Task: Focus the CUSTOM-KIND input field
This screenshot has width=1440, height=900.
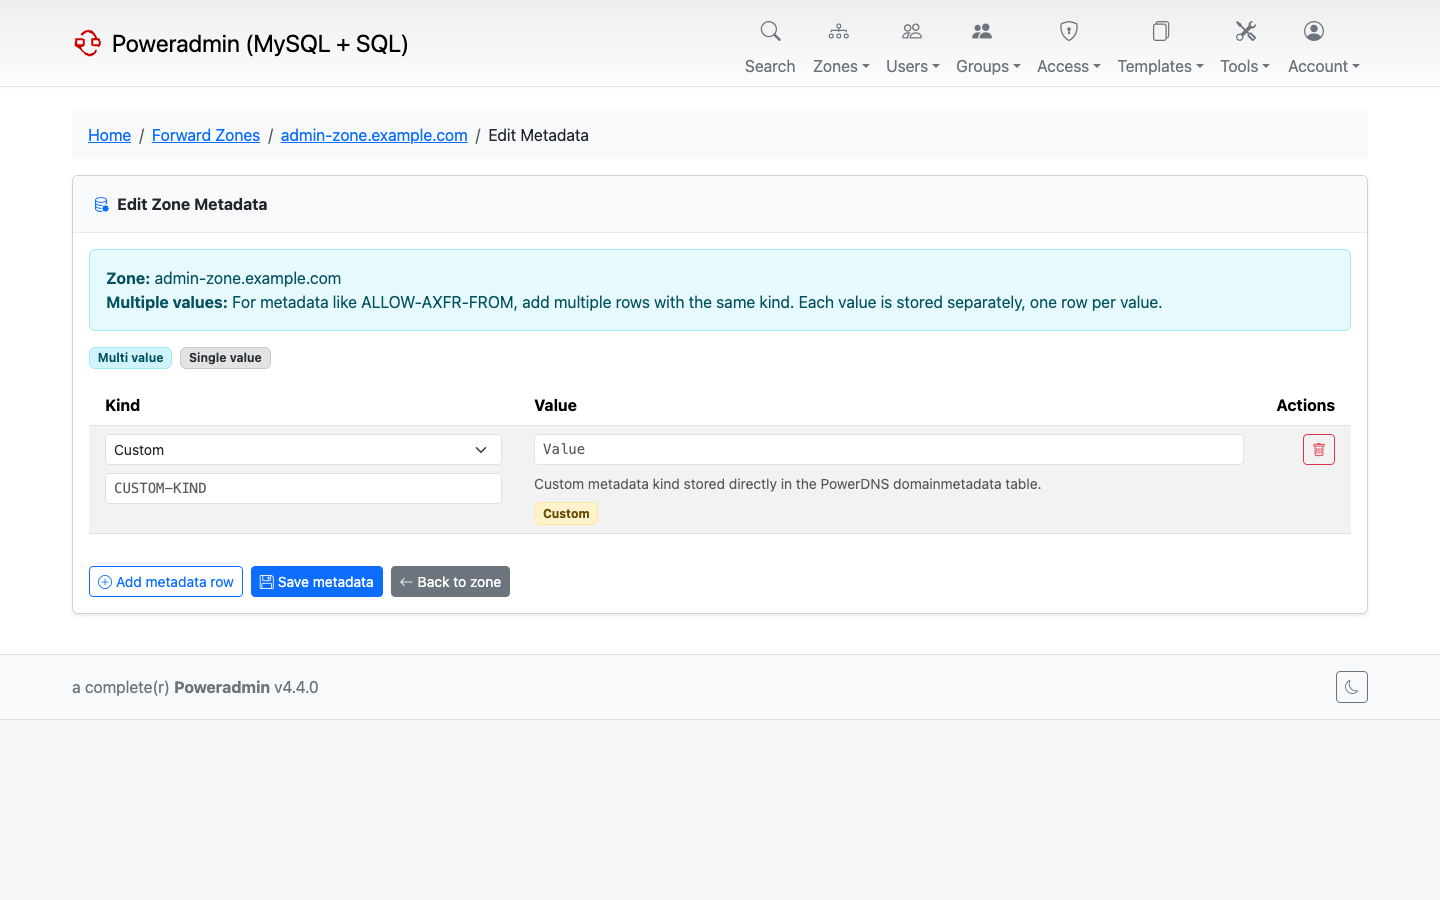Action: click(x=303, y=488)
